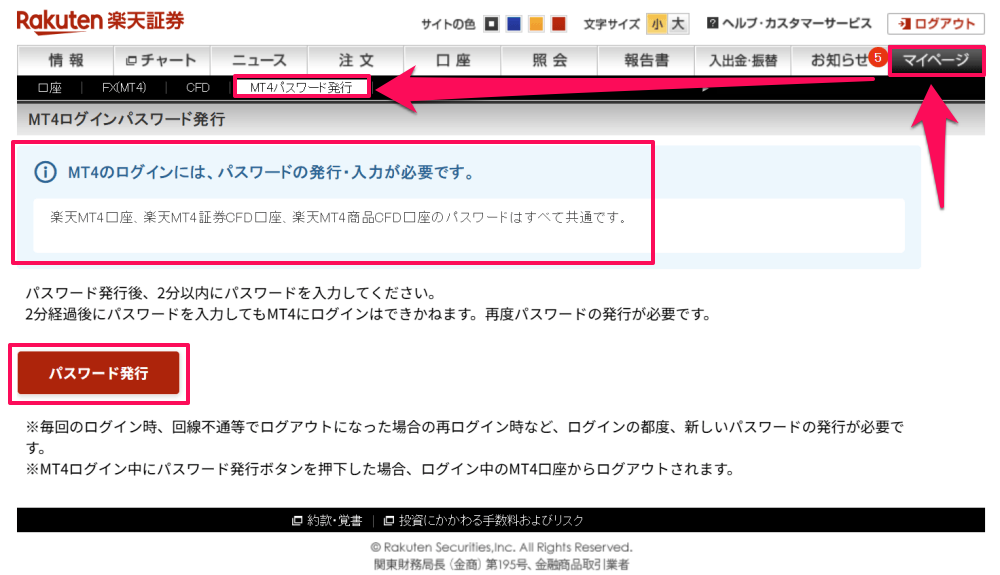Select the FX(MT4) submenu tab
The width and height of the screenshot is (1000, 575).
pyautogui.click(x=124, y=88)
